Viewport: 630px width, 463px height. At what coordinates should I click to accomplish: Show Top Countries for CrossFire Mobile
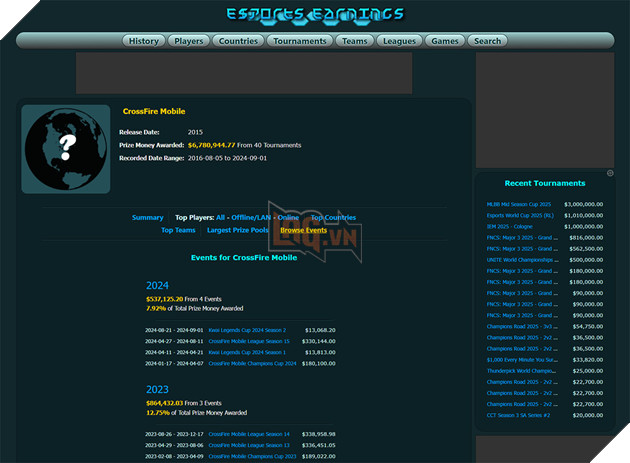point(333,217)
